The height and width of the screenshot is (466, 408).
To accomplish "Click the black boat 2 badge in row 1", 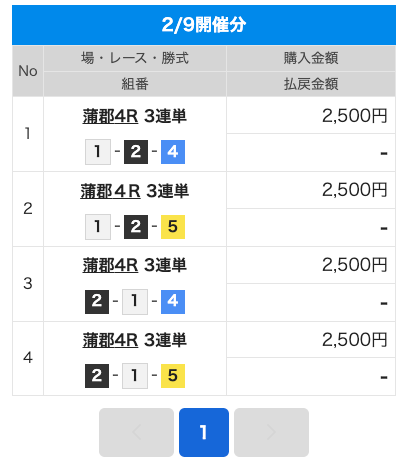I will (136, 152).
